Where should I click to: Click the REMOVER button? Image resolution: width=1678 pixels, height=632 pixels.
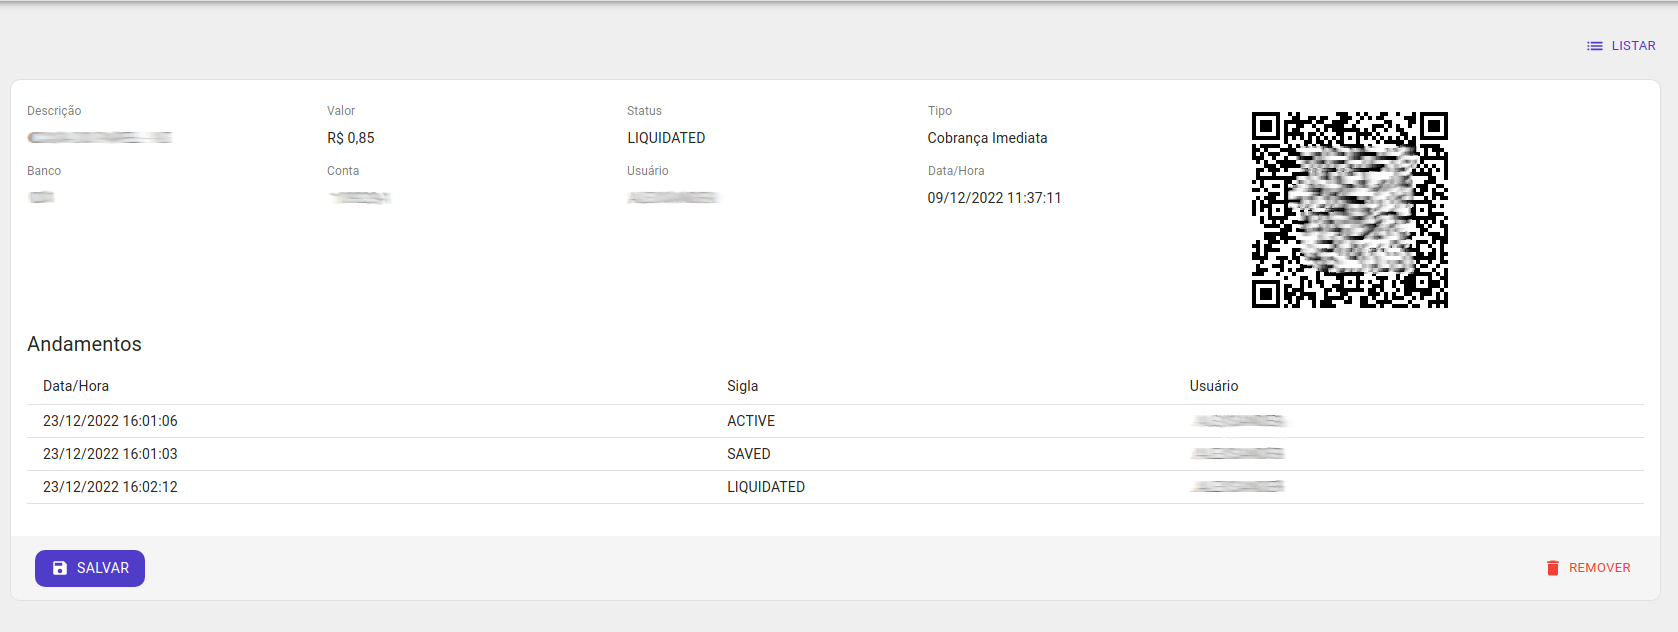point(1588,568)
